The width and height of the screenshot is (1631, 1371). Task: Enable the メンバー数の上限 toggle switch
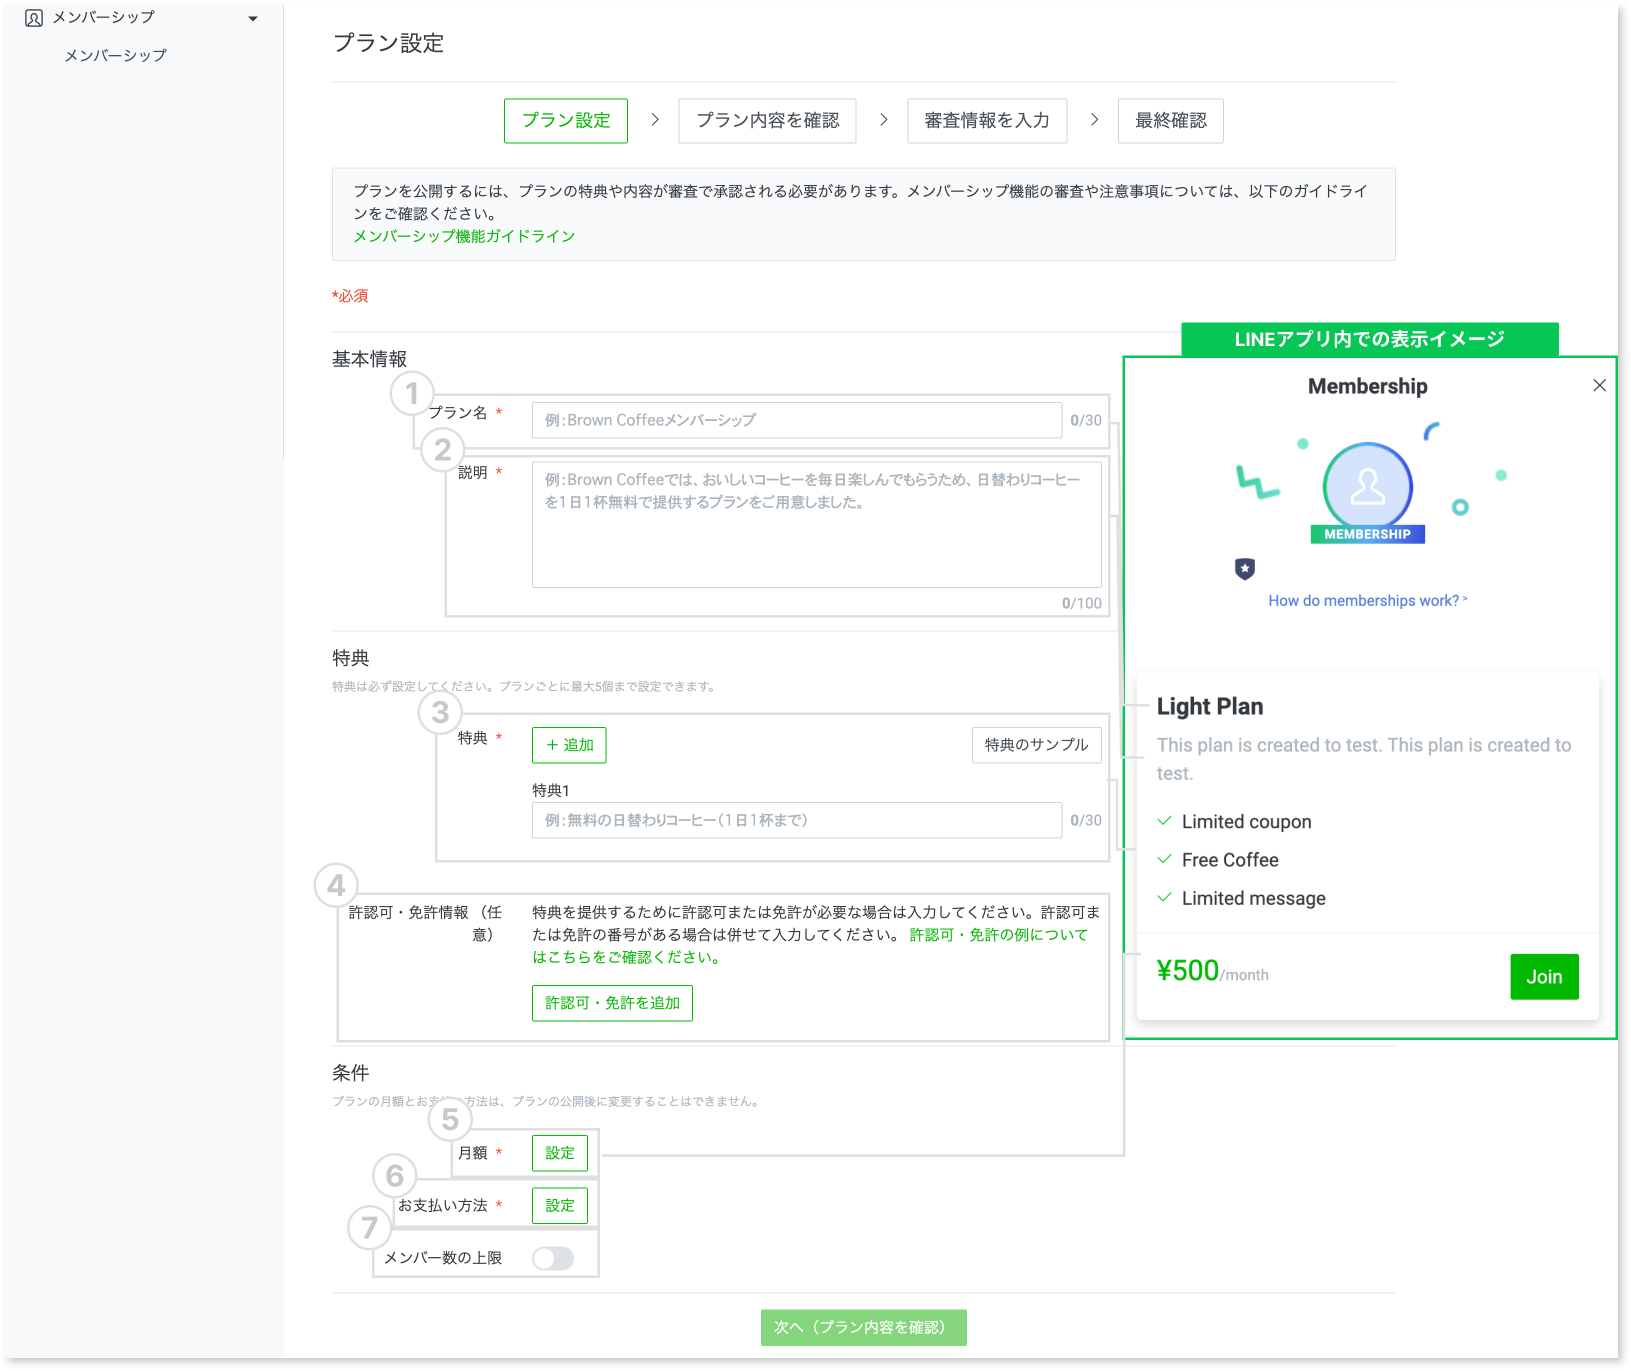coord(553,1258)
